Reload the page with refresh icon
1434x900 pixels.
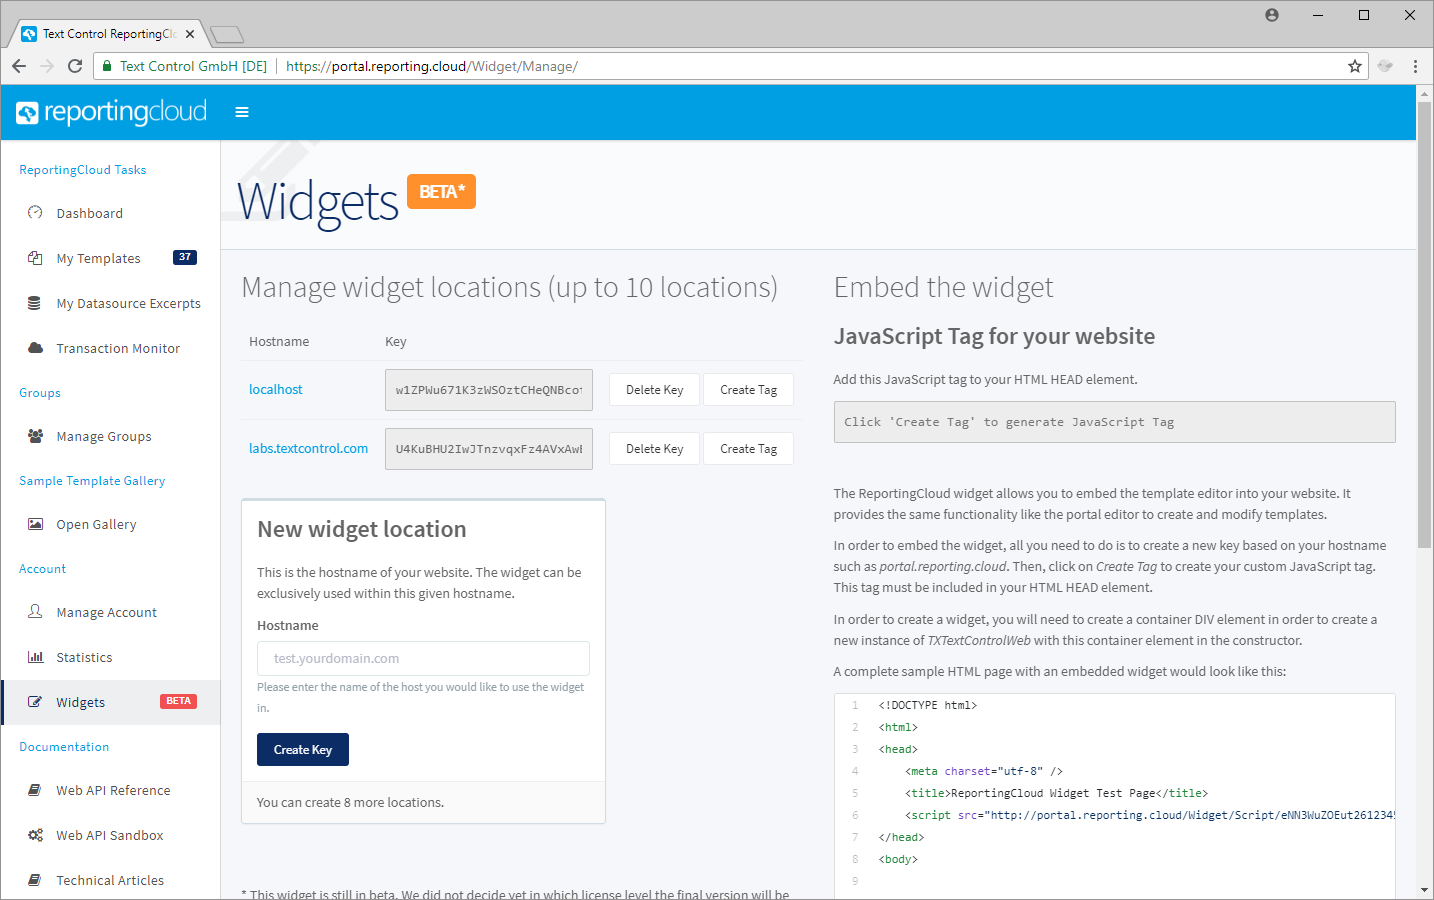[75, 66]
